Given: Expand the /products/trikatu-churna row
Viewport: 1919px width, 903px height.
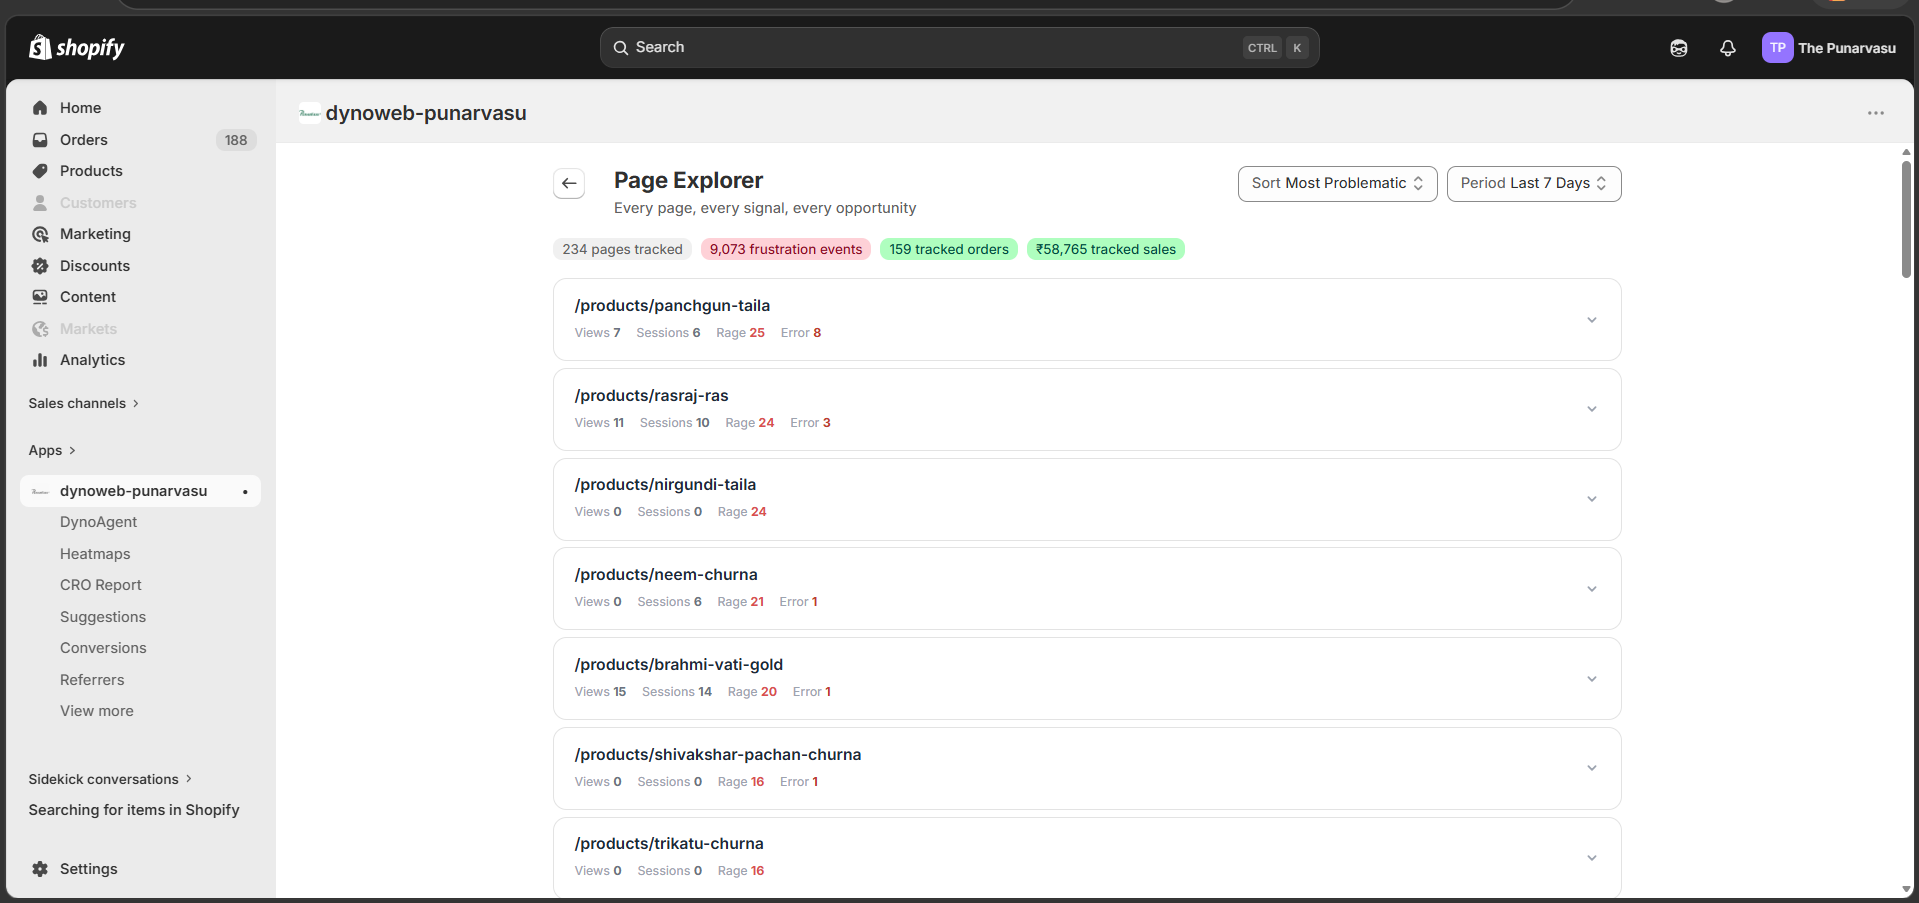Looking at the screenshot, I should pos(1591,858).
